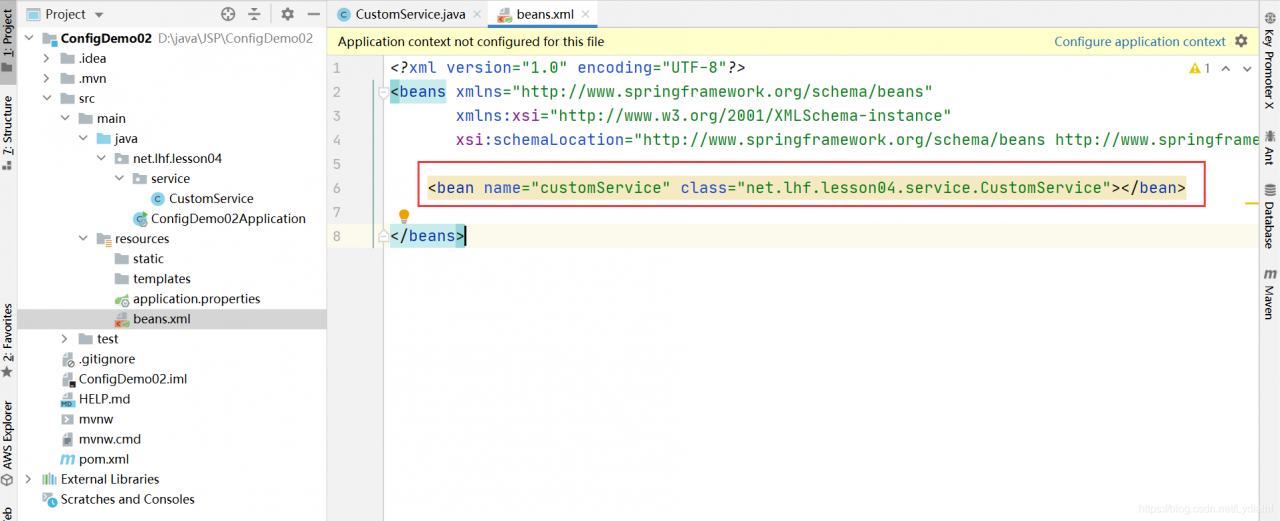This screenshot has height=521, width=1280.
Task: Go to previous highlighted problem arrow
Action: (x=1227, y=68)
